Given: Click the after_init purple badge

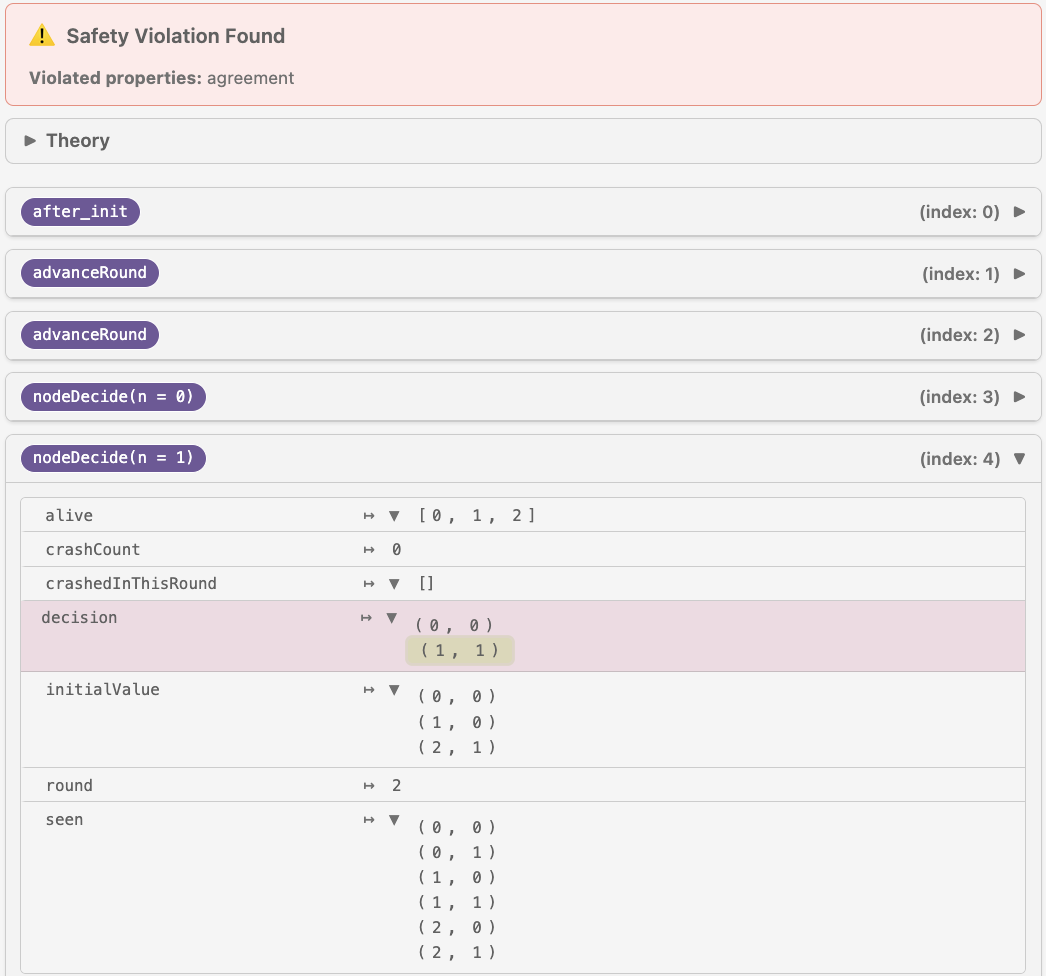Looking at the screenshot, I should click(80, 212).
